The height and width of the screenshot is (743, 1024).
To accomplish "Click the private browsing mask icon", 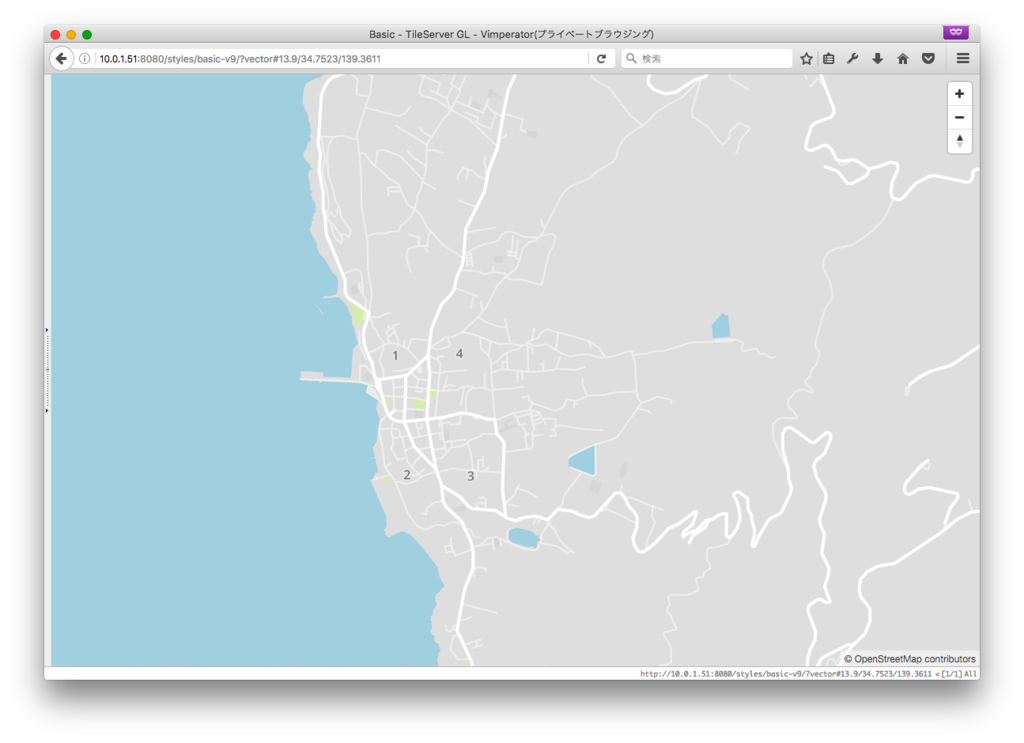I will point(955,32).
